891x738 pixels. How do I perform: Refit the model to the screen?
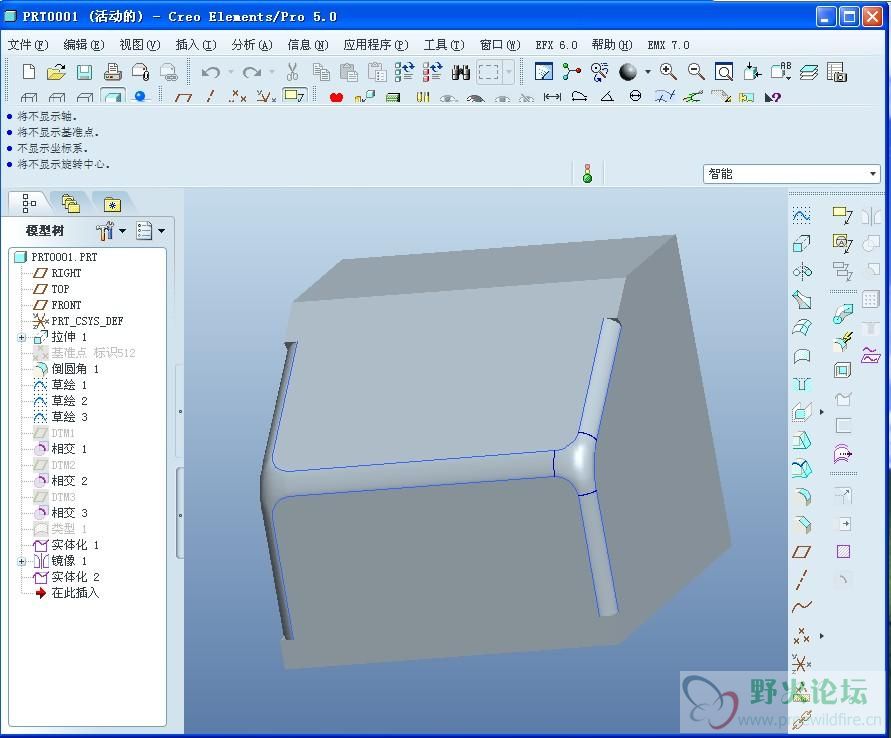pyautogui.click(x=724, y=72)
